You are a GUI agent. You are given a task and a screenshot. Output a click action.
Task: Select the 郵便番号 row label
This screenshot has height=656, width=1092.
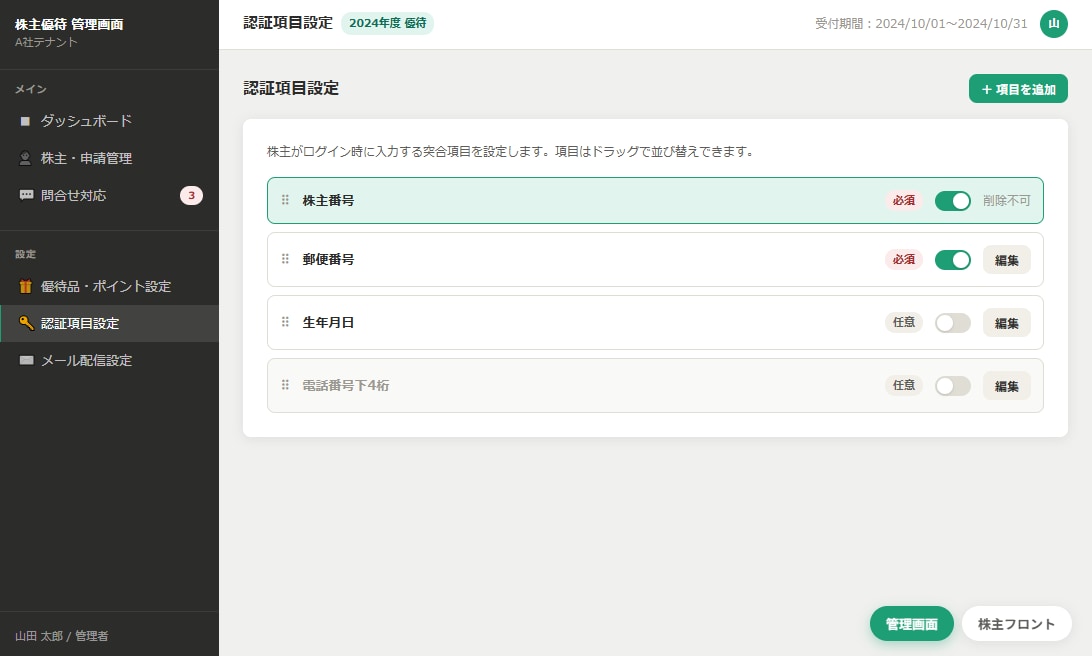[x=328, y=259]
